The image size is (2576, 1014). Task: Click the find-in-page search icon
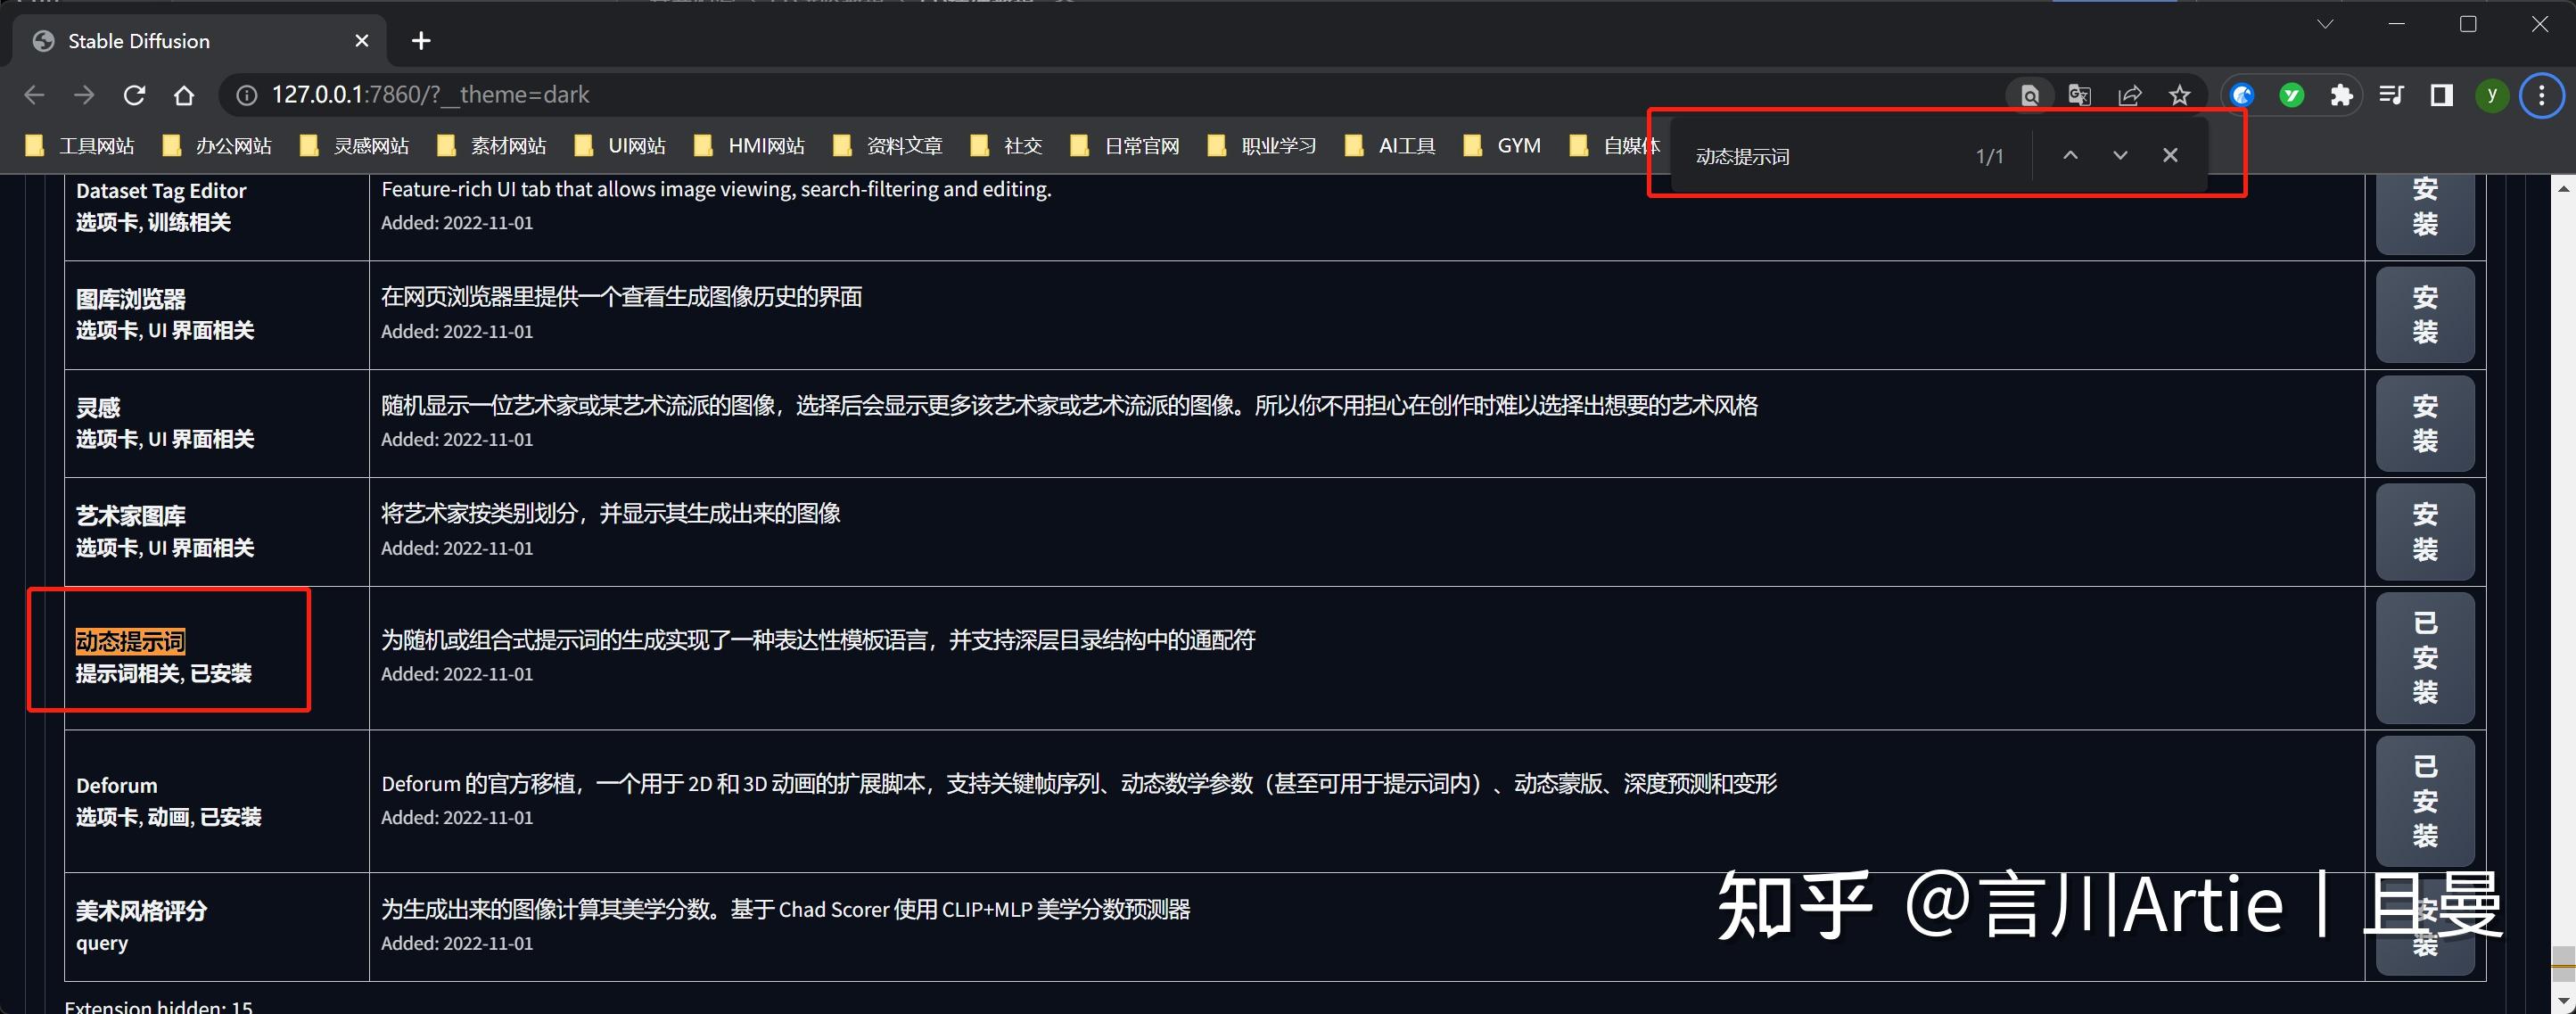(2030, 95)
